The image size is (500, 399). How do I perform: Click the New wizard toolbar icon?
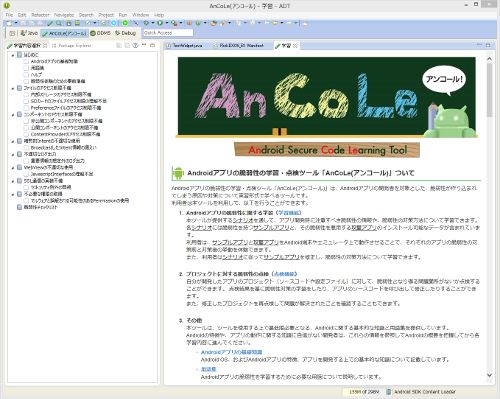pyautogui.click(x=9, y=23)
